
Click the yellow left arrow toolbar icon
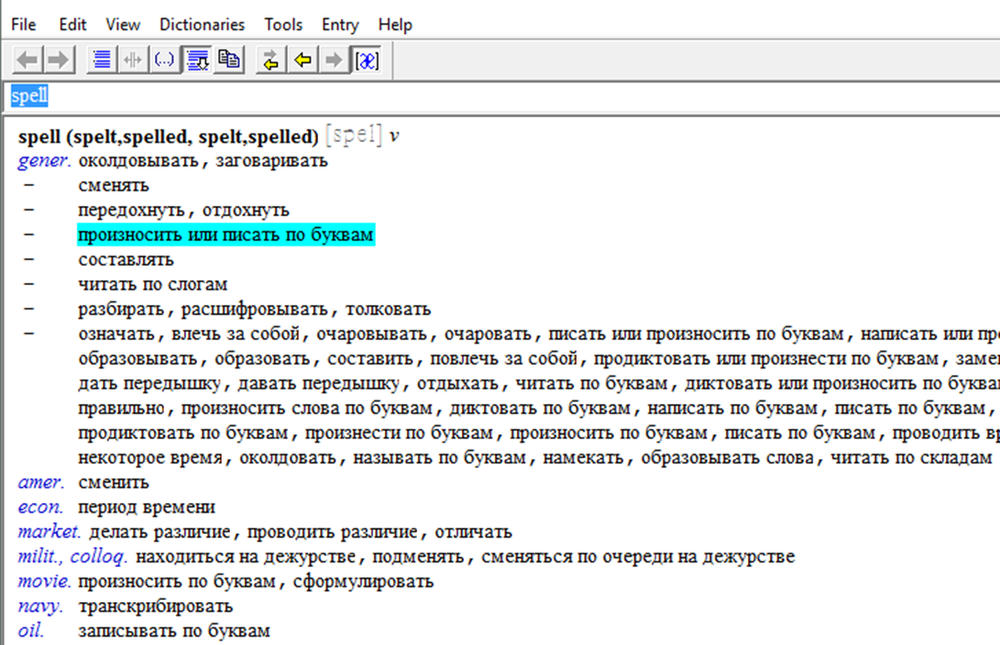[302, 61]
